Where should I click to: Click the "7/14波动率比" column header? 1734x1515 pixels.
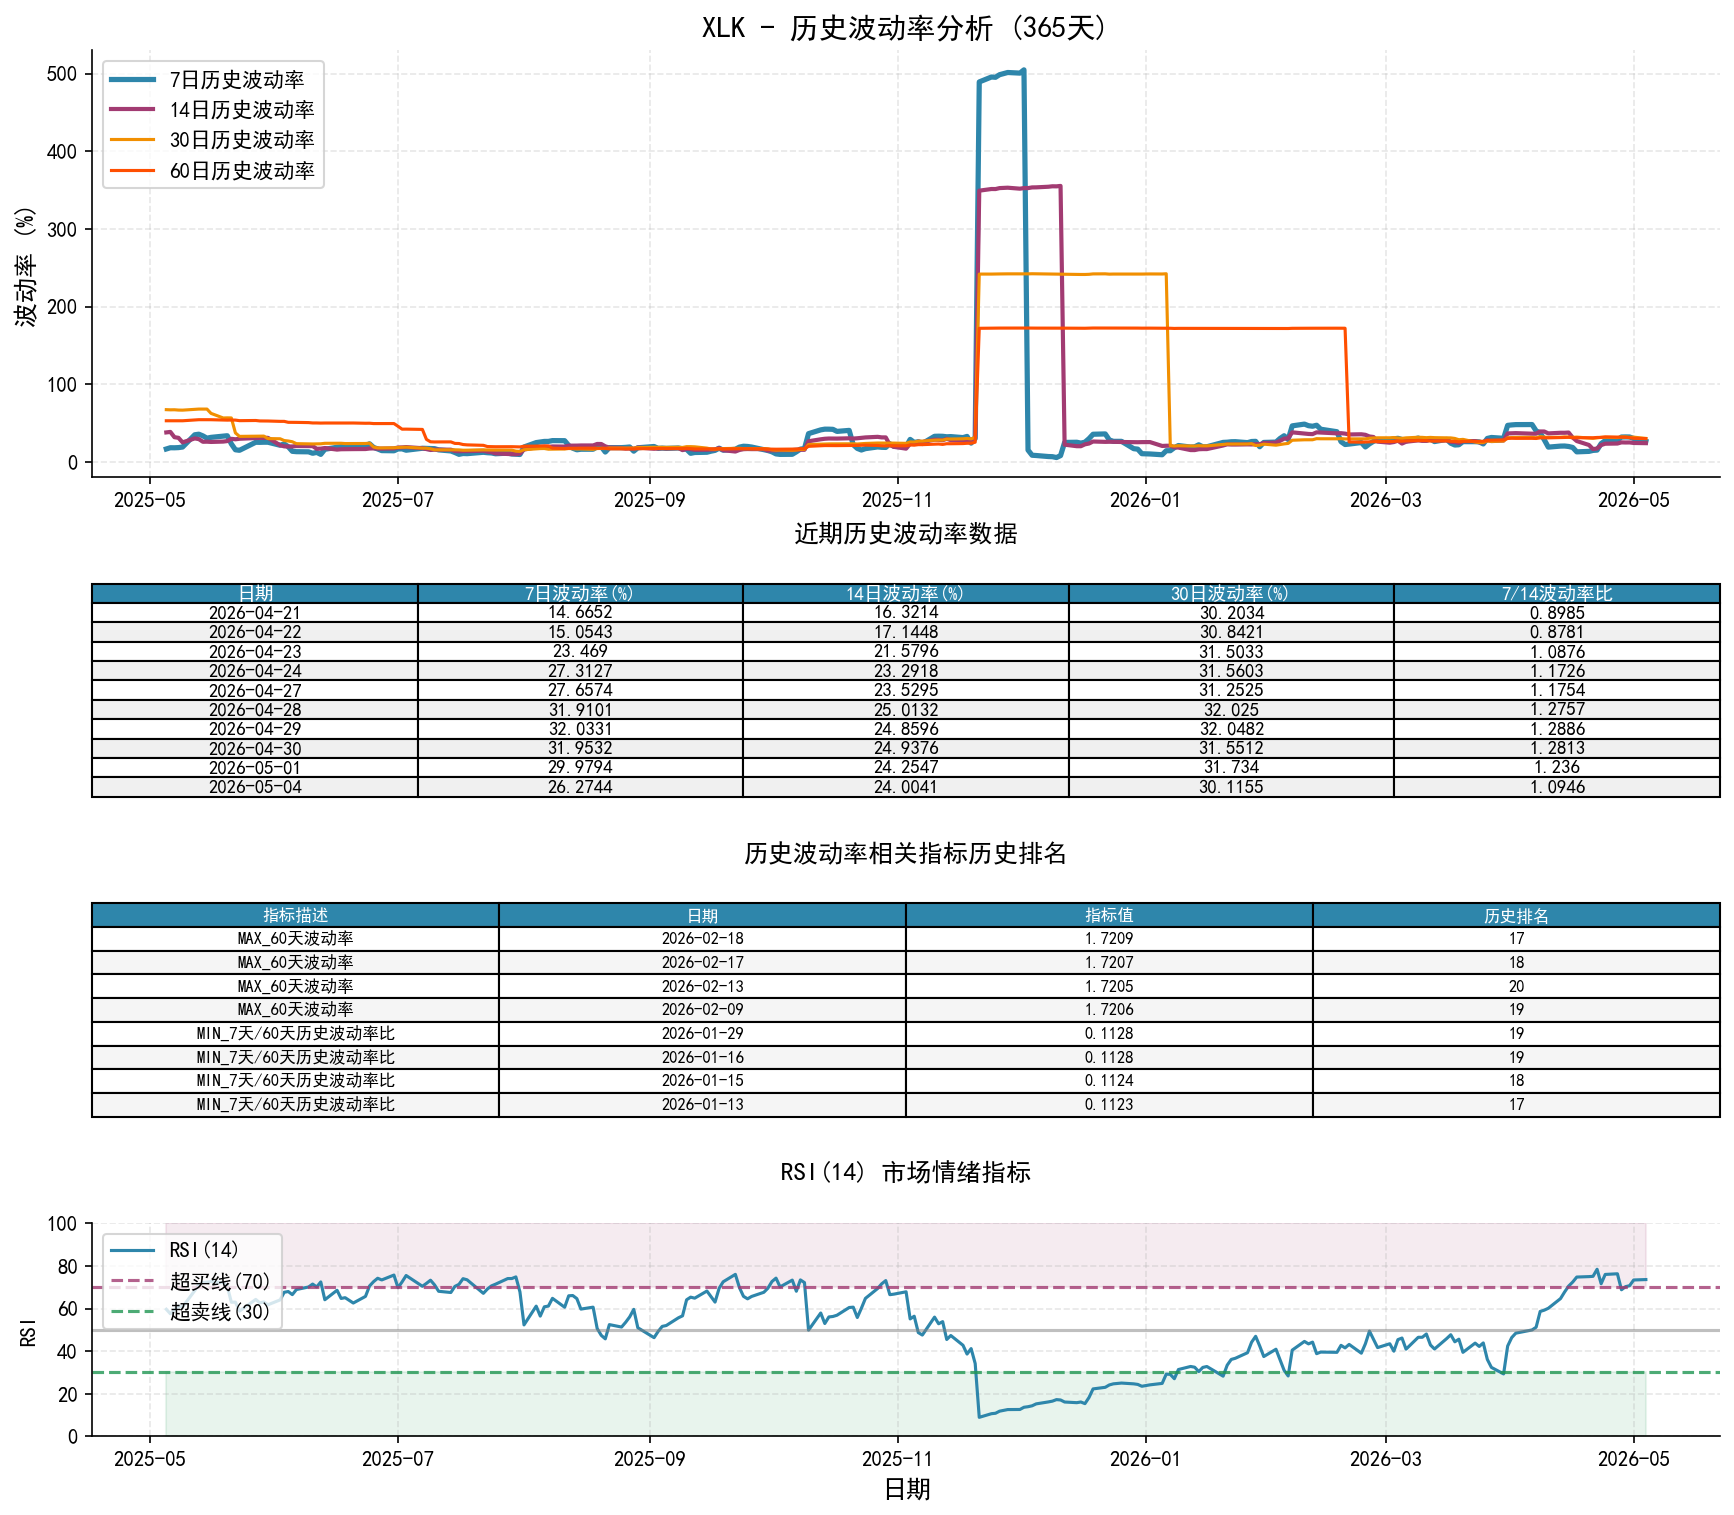pos(1557,594)
